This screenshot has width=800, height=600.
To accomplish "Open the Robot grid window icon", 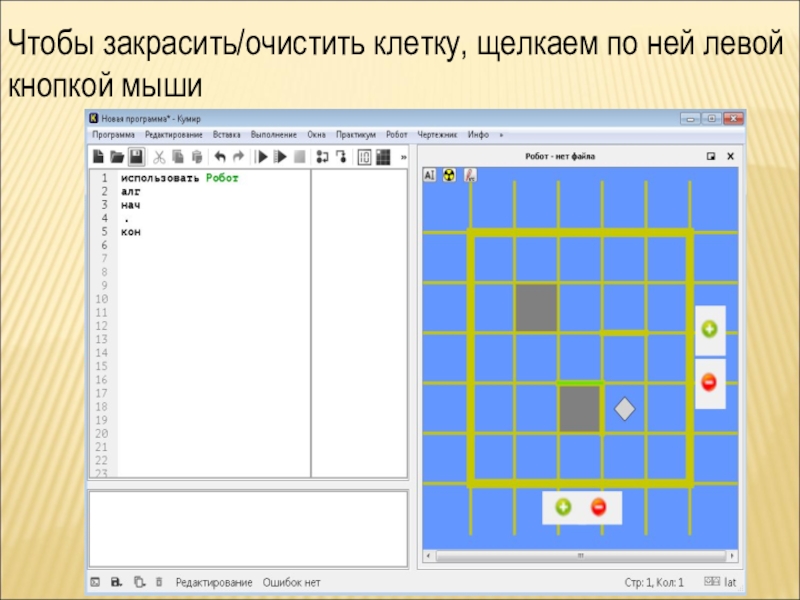I will 383,157.
